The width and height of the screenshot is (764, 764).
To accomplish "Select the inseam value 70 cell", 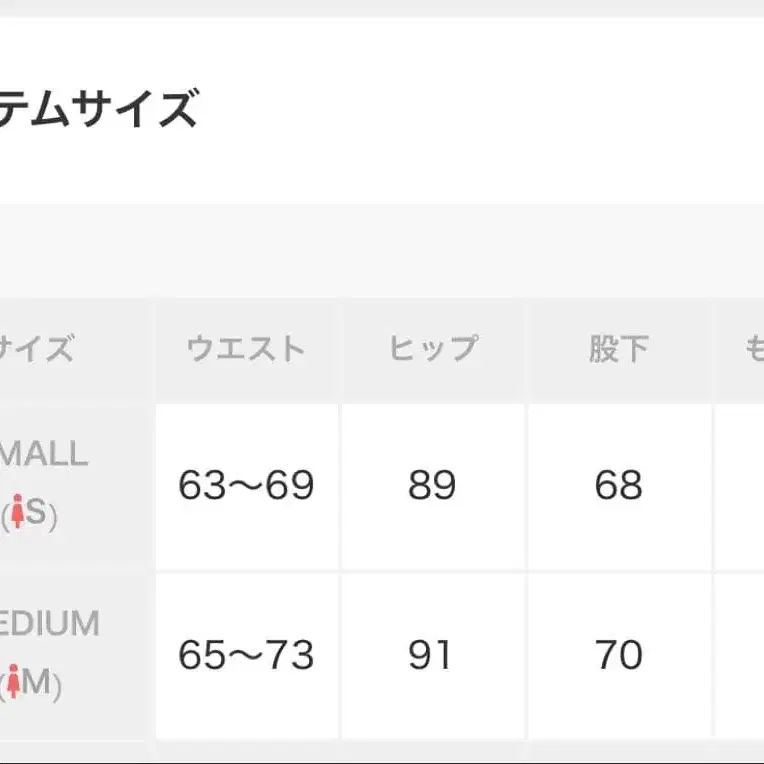I will [x=618, y=656].
